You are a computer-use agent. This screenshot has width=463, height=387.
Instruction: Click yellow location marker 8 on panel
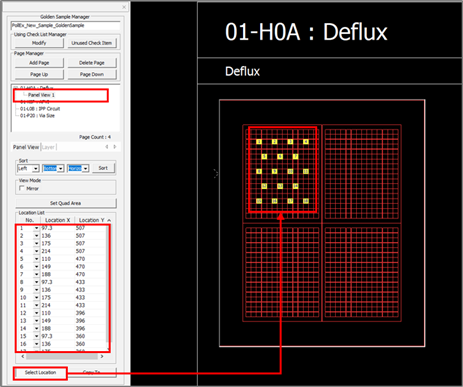259,171
